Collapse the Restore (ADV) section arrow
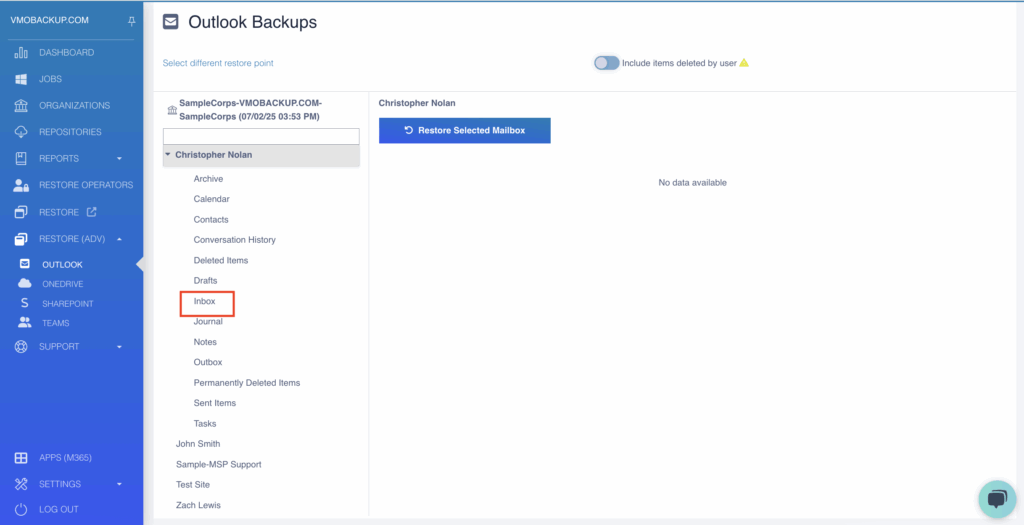 (x=120, y=239)
